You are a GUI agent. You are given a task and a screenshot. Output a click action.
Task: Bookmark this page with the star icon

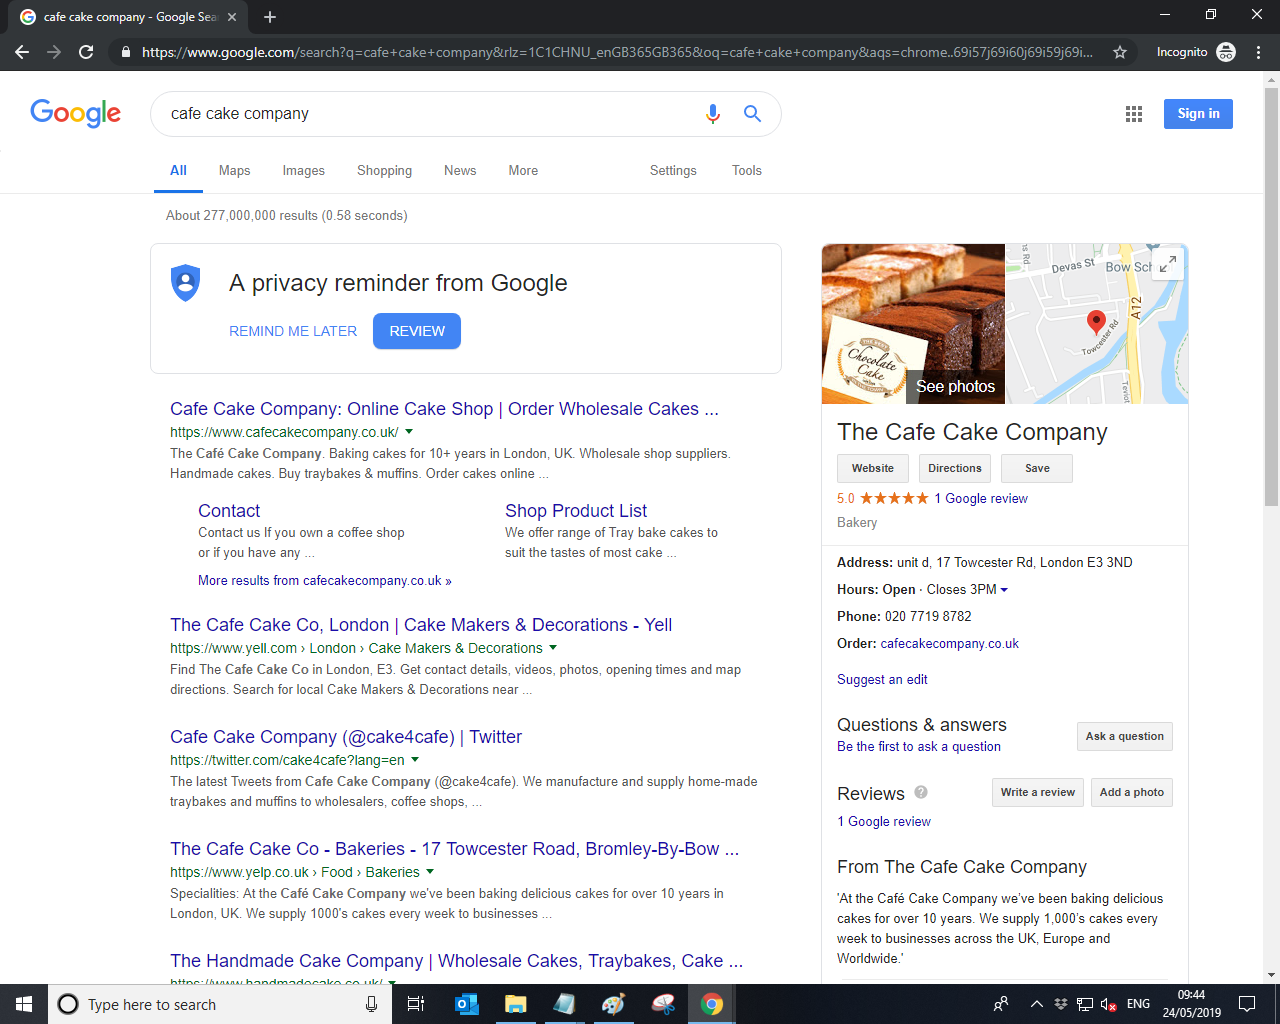point(1120,52)
